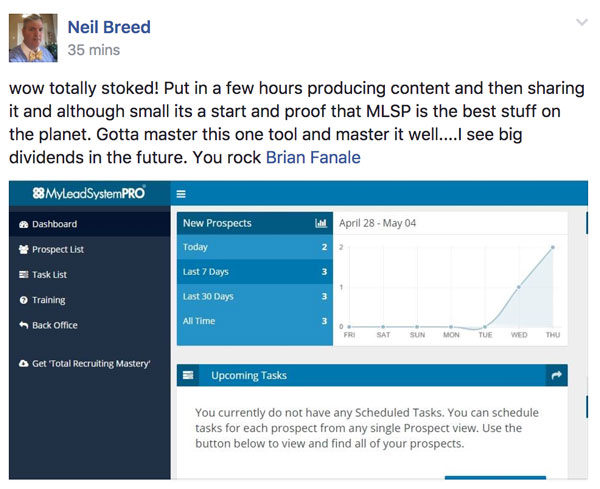Click the Dashboard gauge icon
600x489 pixels.
23,225
